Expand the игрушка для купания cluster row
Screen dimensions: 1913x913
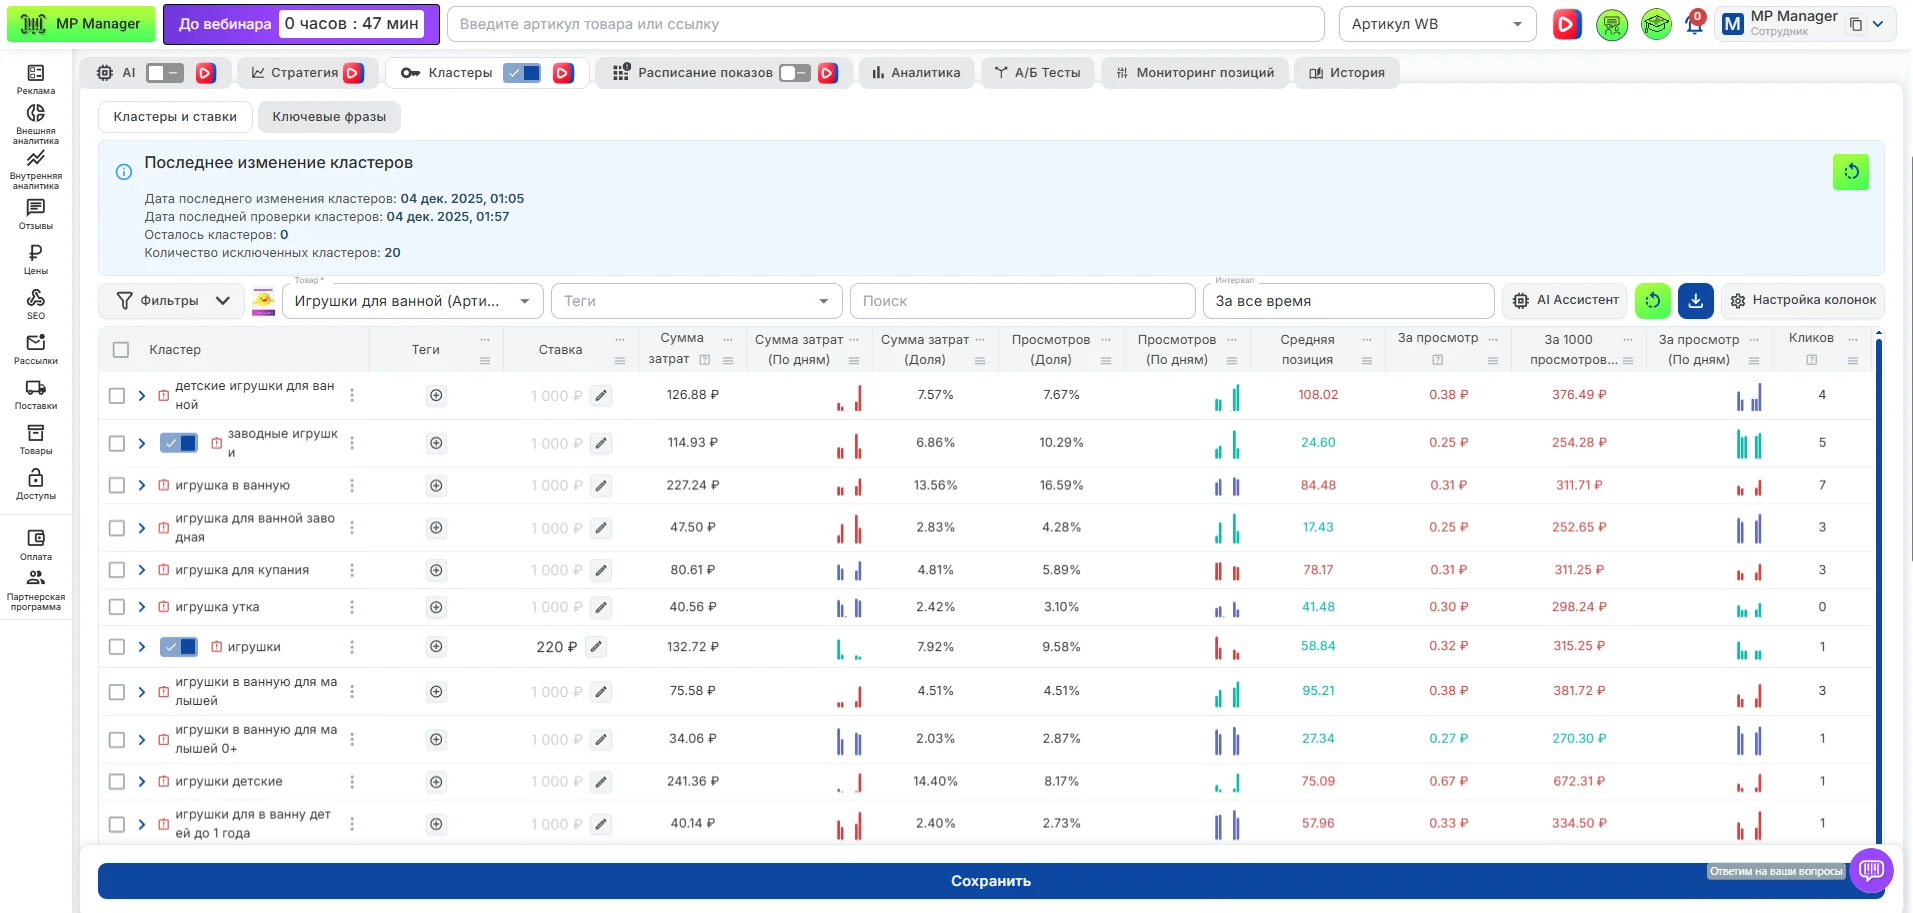point(142,570)
